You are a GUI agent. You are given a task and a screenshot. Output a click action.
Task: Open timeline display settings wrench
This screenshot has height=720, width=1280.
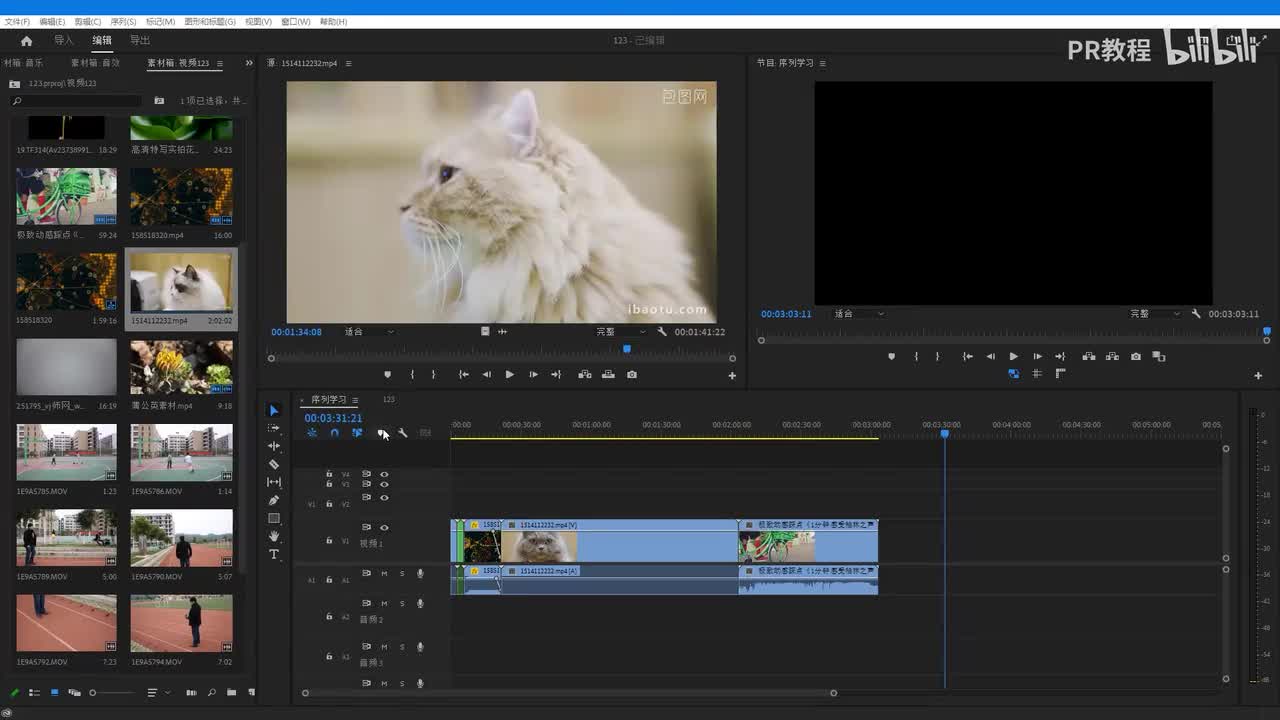[x=402, y=433]
